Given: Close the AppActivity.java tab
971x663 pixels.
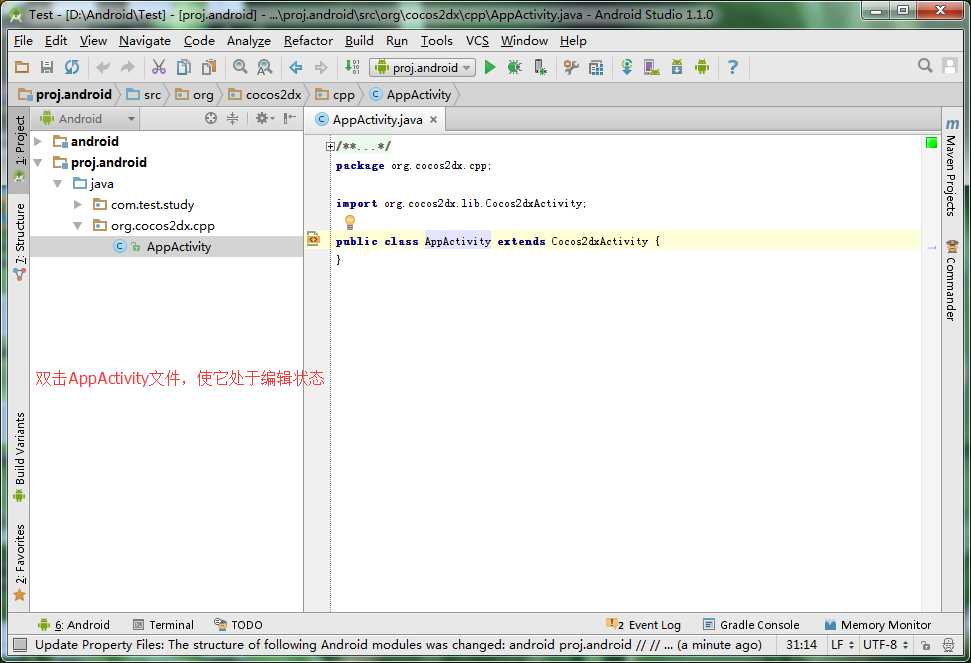Looking at the screenshot, I should (x=433, y=119).
